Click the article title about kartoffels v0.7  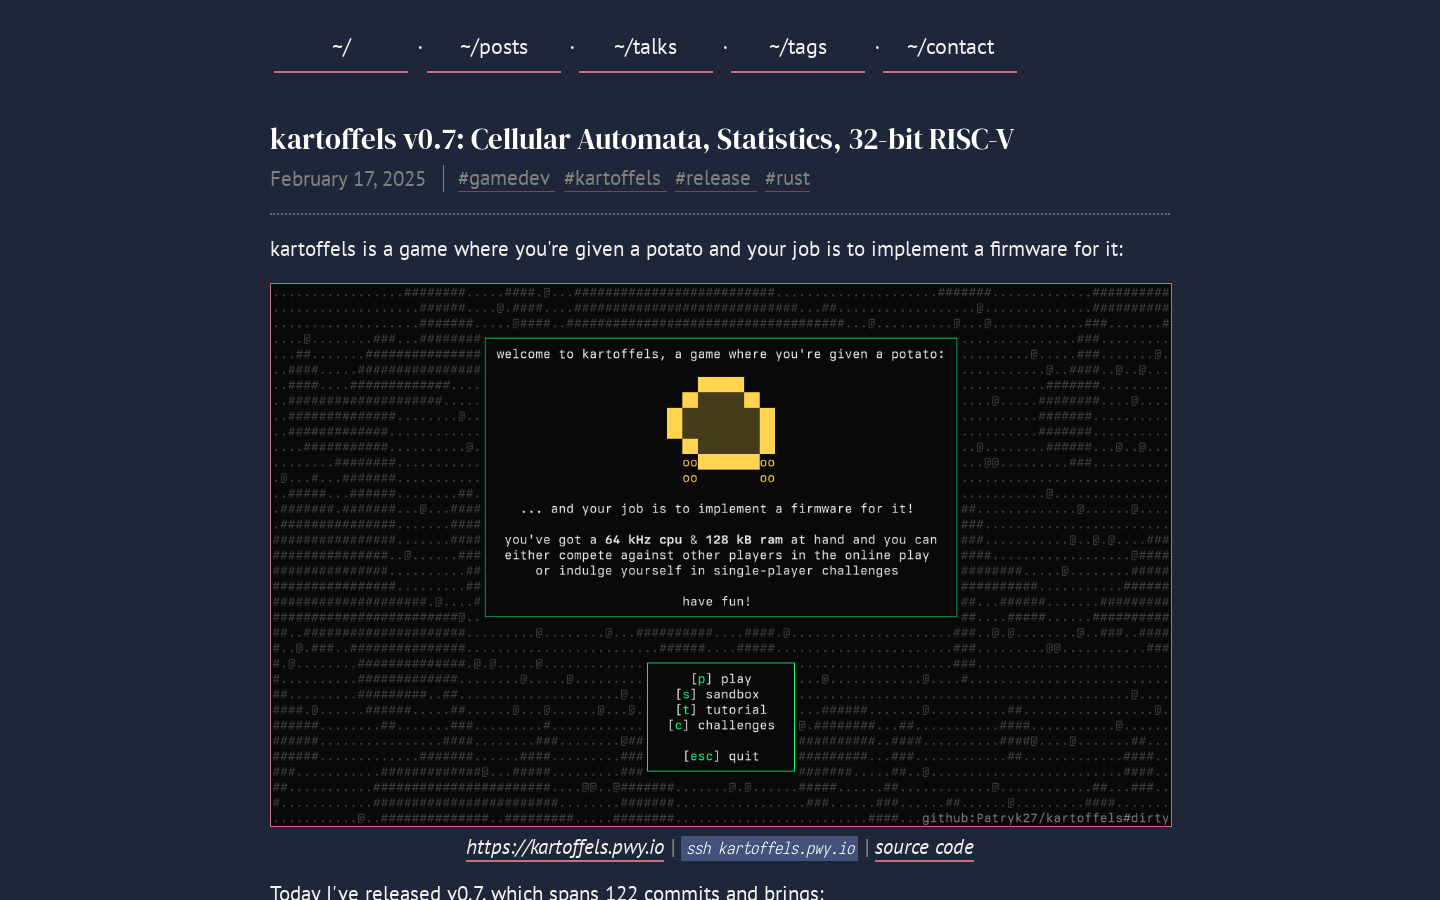coord(642,139)
